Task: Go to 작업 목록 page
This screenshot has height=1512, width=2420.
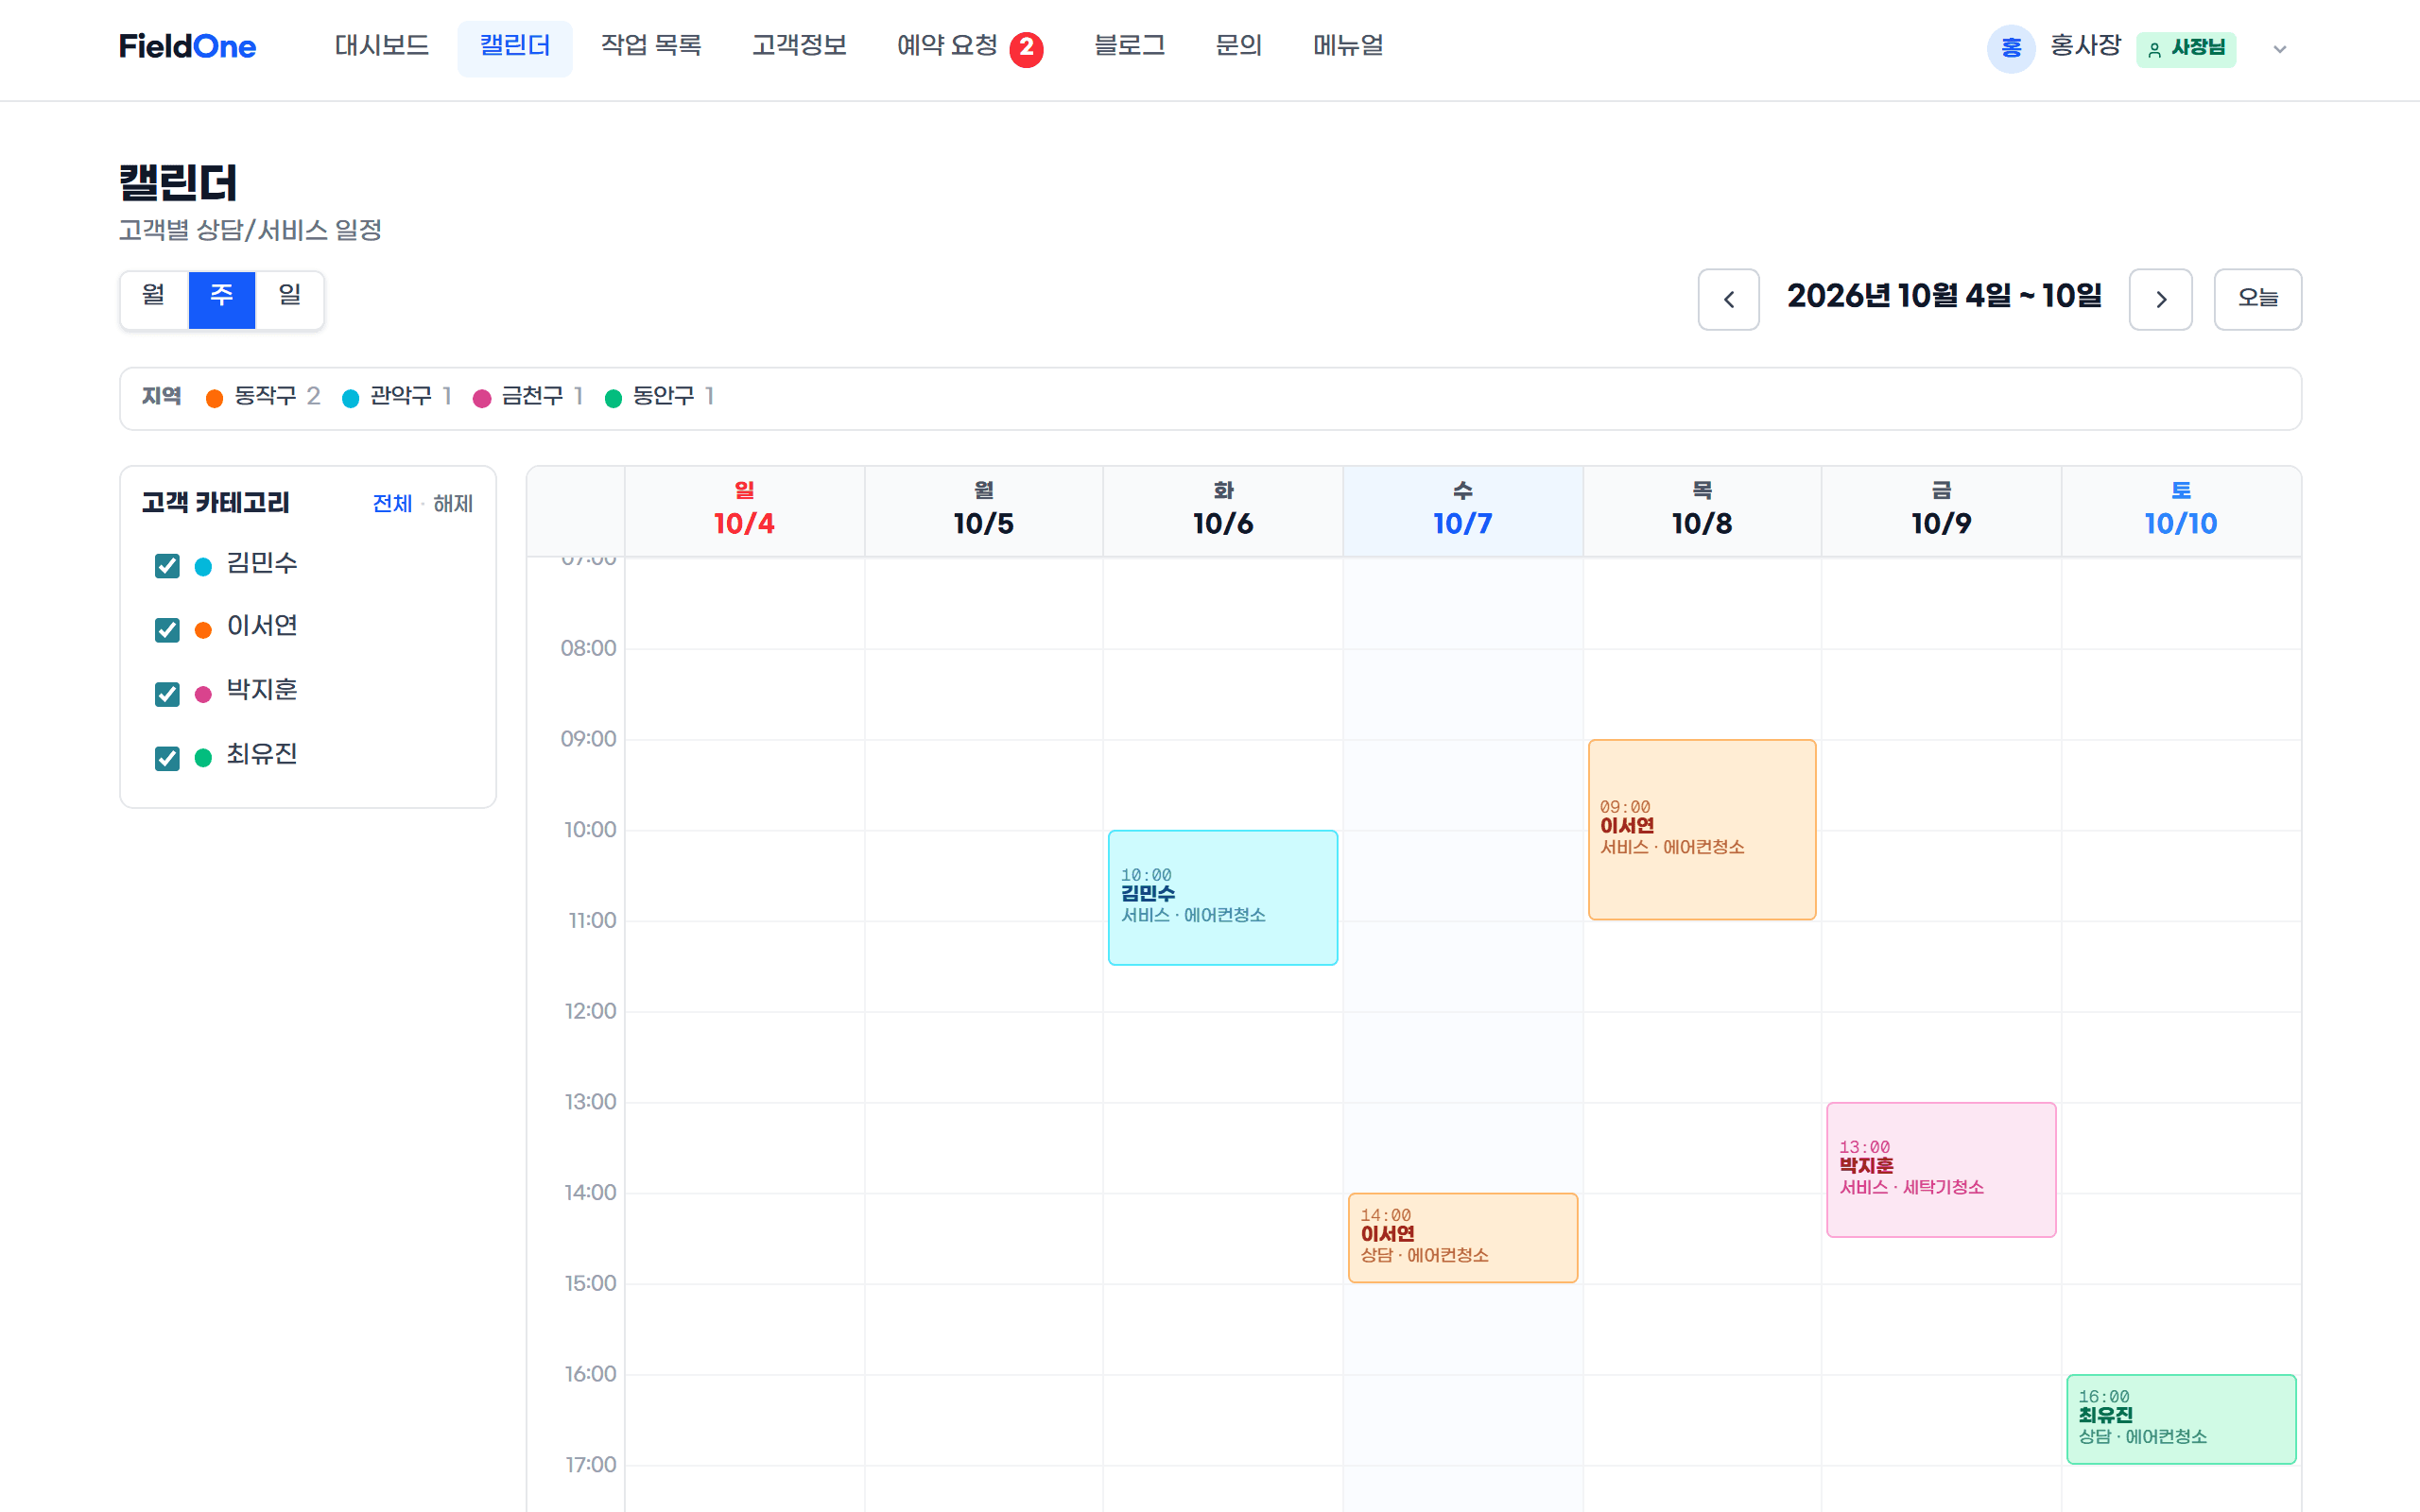Action: coord(651,47)
